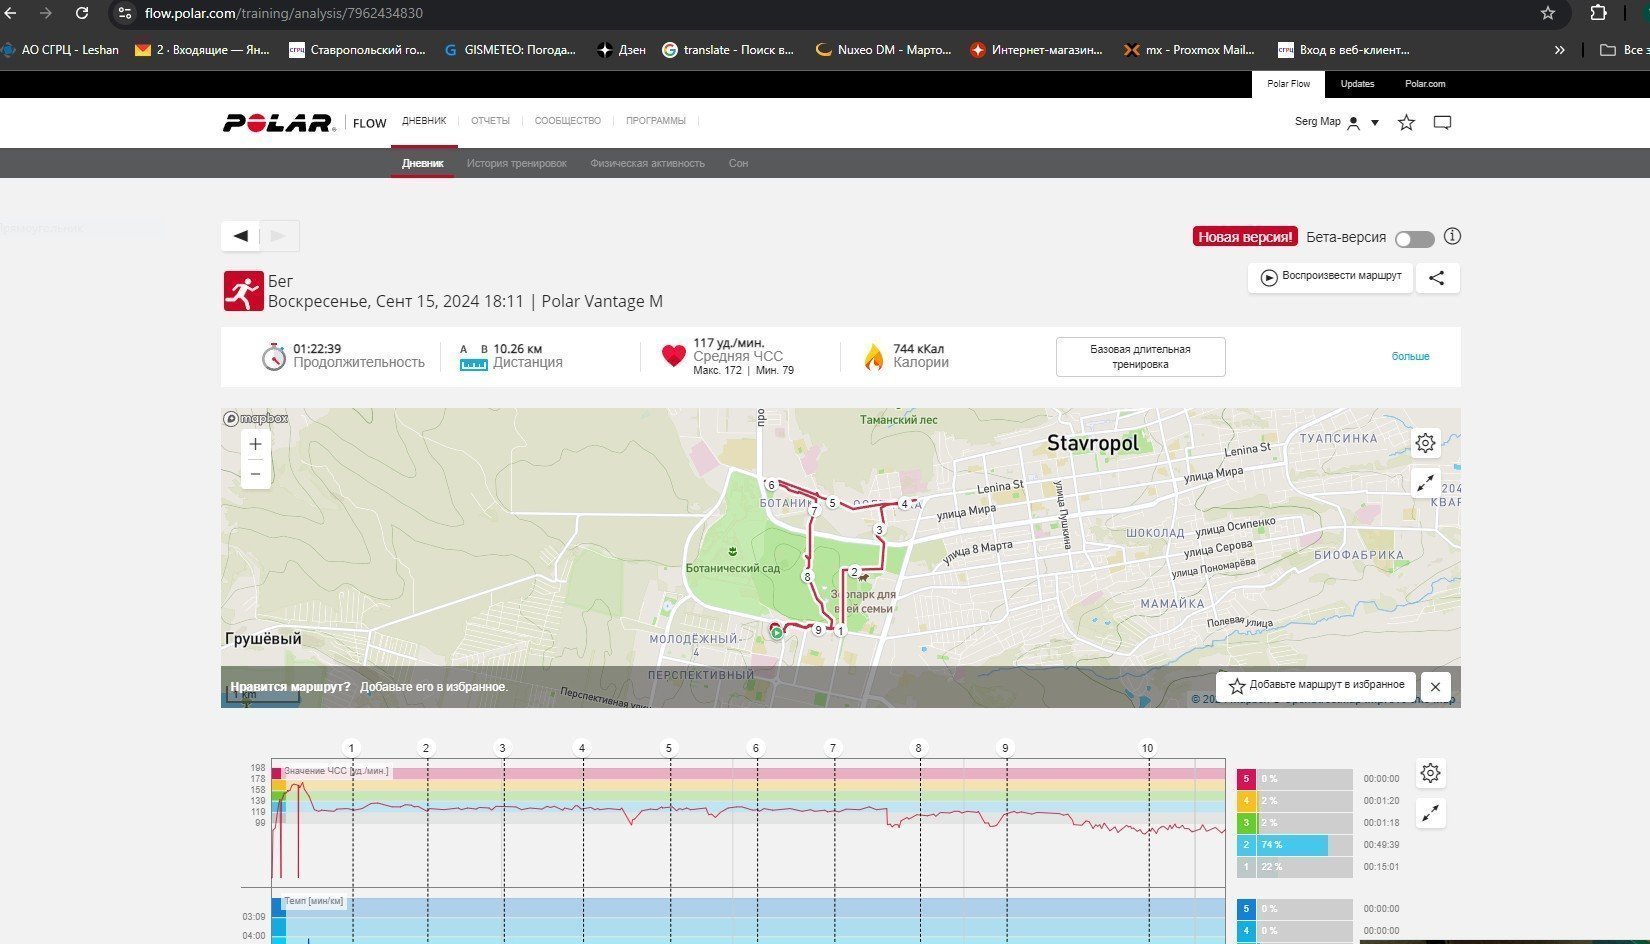Viewport: 1650px width, 944px height.
Task: Click the flame calories icon
Action: 874,357
